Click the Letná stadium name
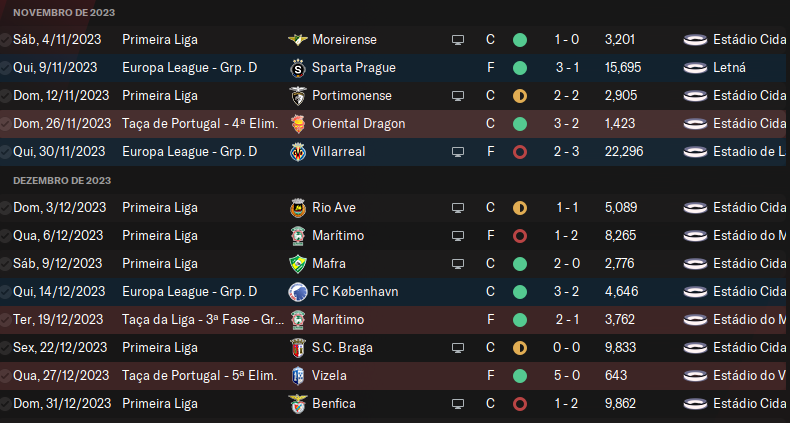Screen dimensions: 790x423 pos(731,68)
